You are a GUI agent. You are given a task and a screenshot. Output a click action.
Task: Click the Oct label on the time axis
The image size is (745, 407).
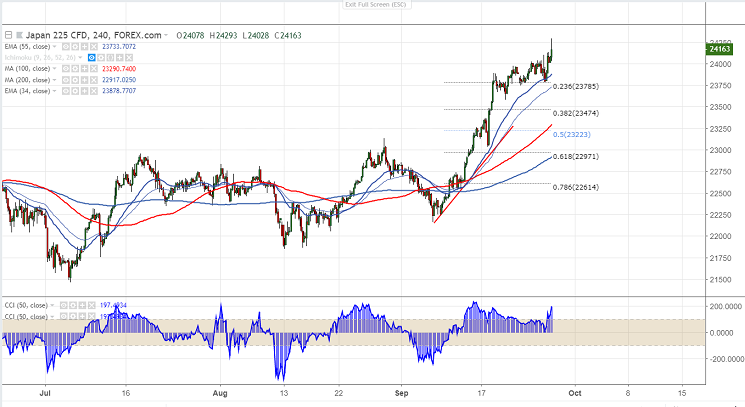tap(575, 393)
